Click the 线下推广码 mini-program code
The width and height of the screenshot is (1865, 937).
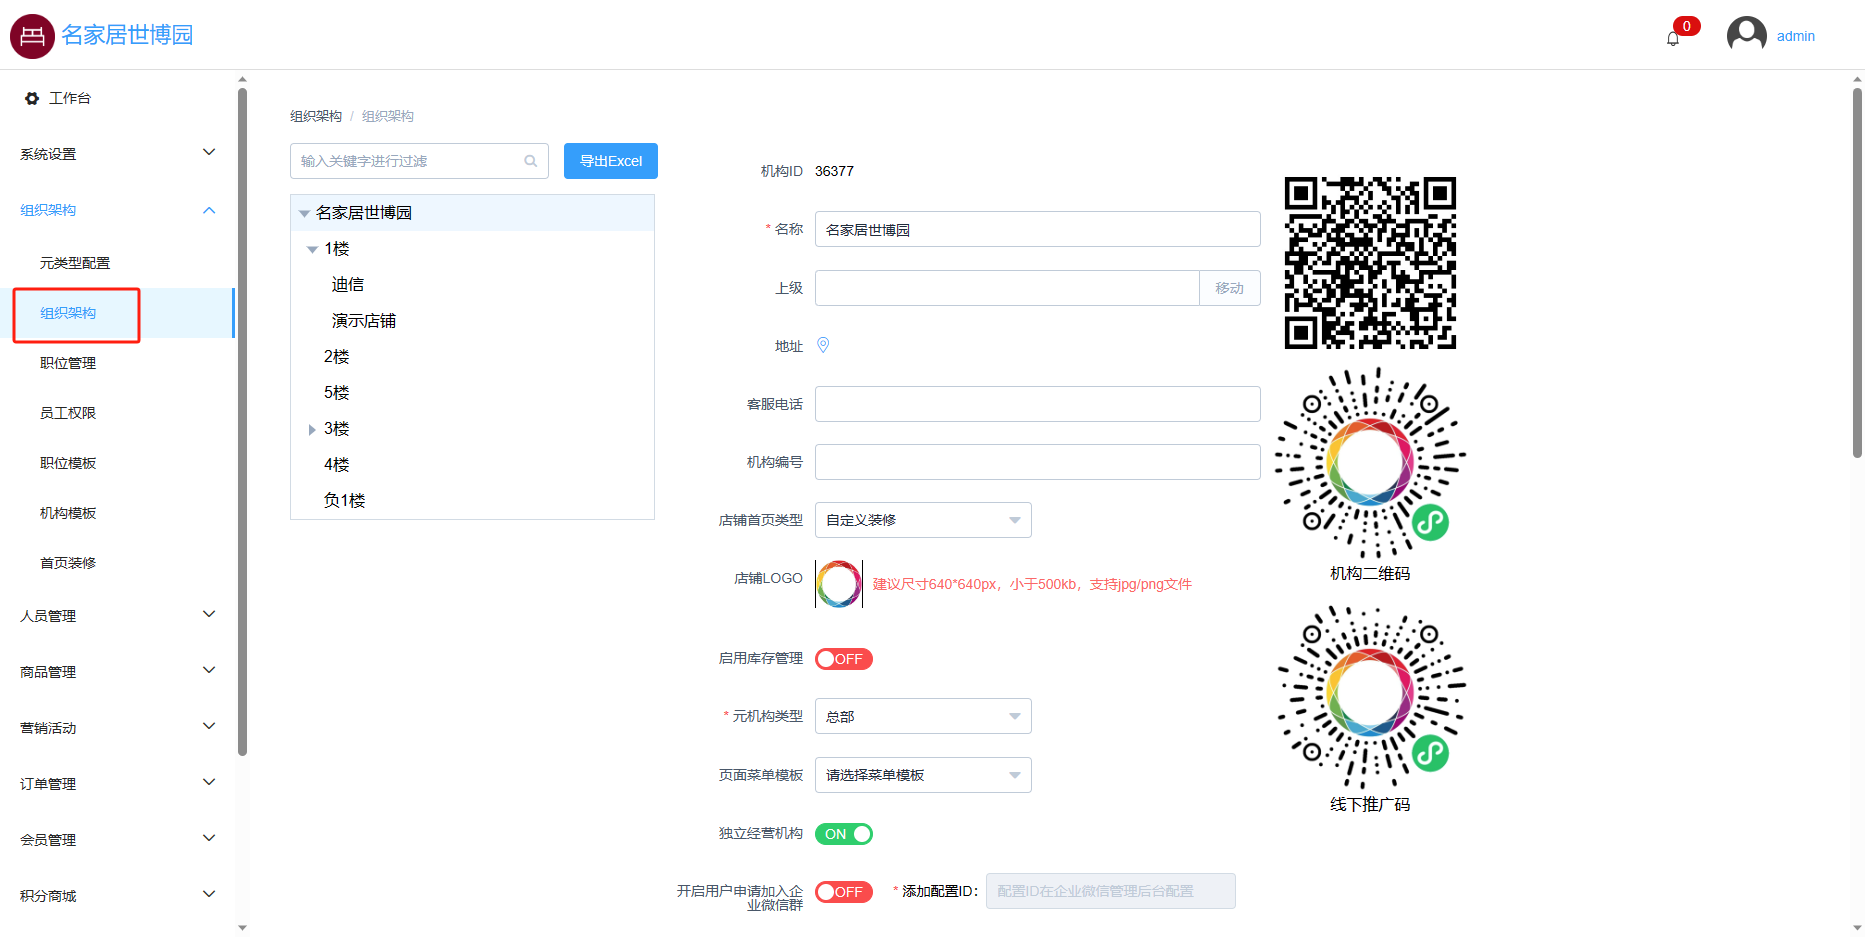click(1370, 697)
